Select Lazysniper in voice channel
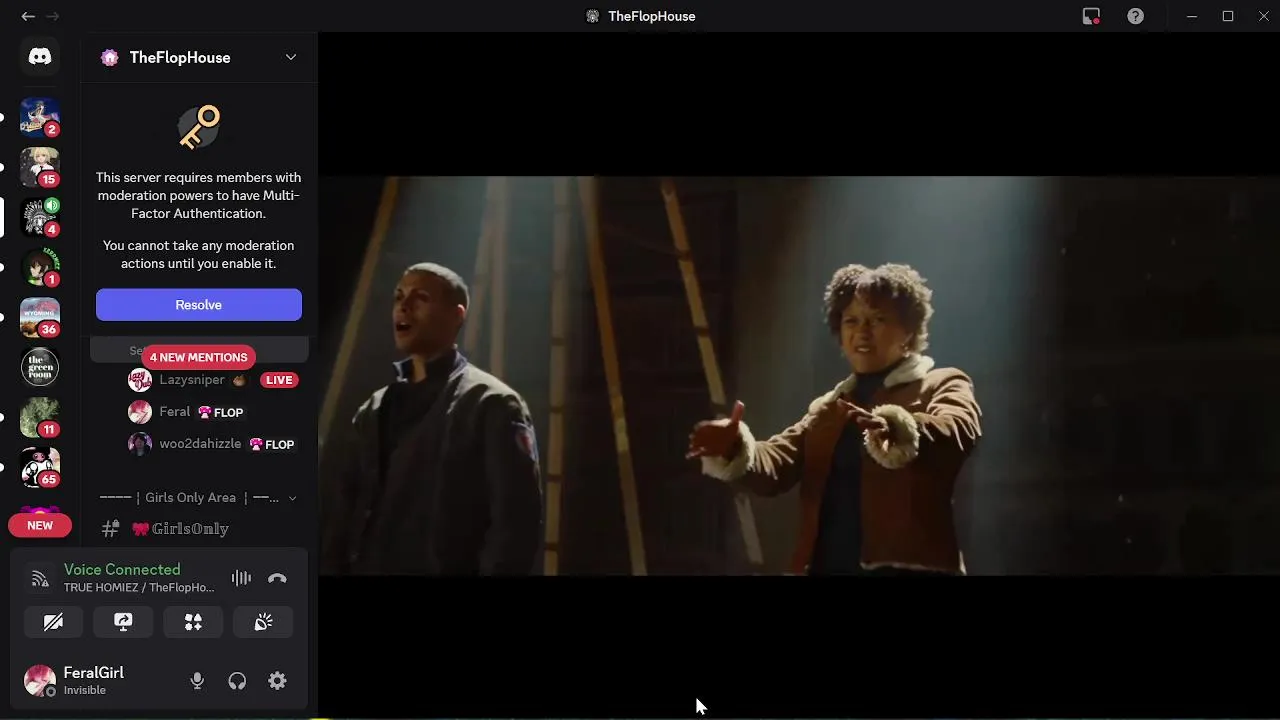The image size is (1280, 720). 192,380
